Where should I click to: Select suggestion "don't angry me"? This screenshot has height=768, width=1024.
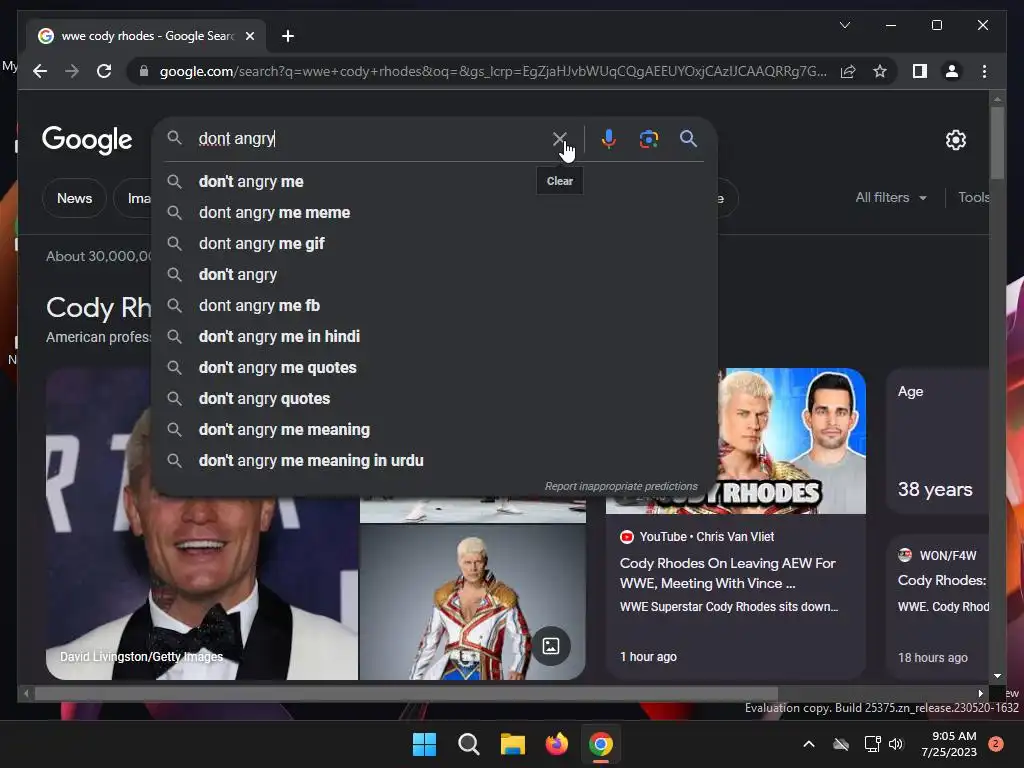434,182
